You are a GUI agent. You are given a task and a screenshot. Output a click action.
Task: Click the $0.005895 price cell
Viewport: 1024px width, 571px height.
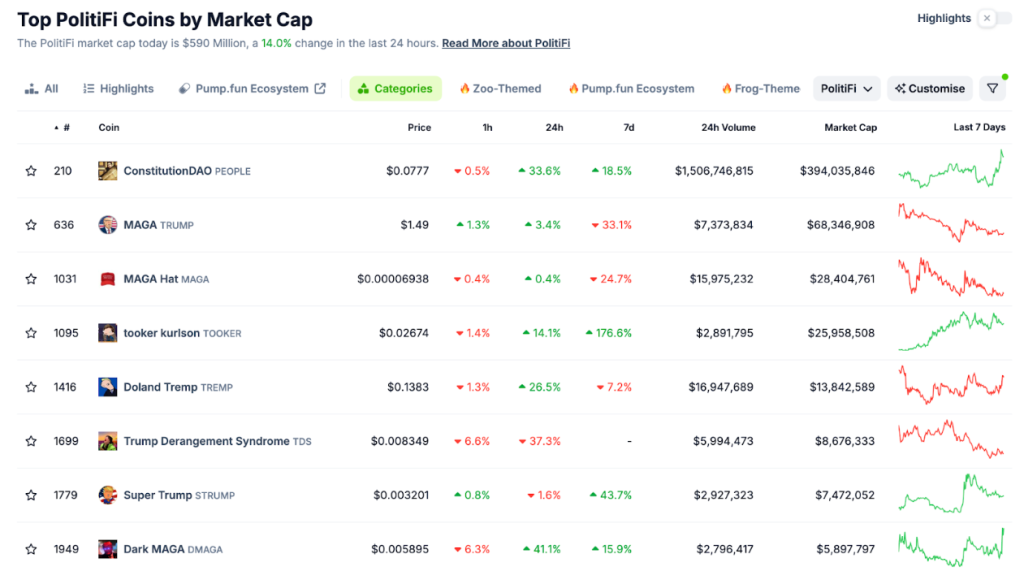tap(400, 549)
